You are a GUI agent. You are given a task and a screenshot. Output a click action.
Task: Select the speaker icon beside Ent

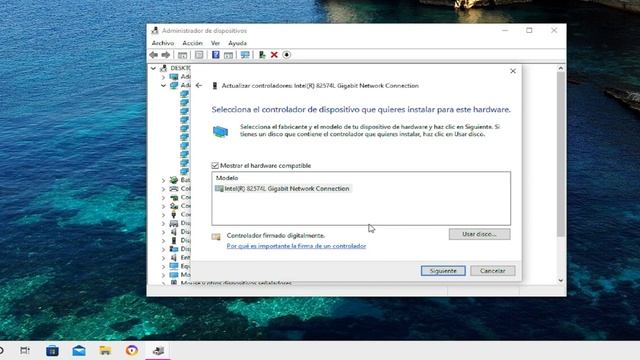click(174, 258)
